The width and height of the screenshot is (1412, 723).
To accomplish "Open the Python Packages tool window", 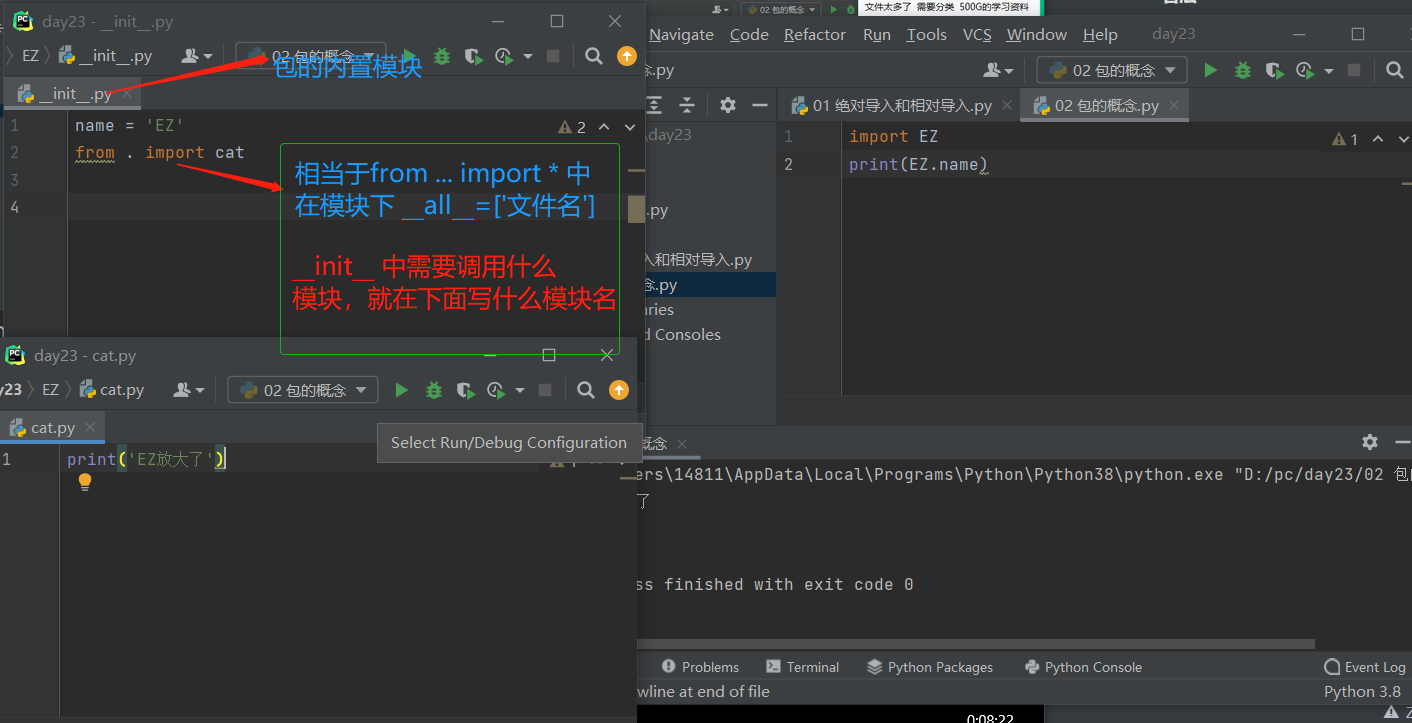I will [930, 667].
